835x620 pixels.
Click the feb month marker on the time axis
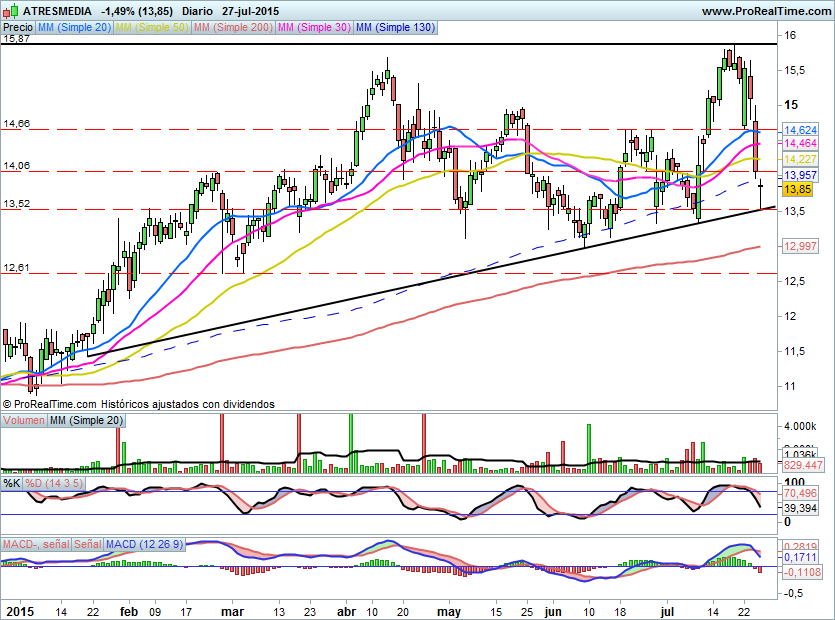[129, 611]
